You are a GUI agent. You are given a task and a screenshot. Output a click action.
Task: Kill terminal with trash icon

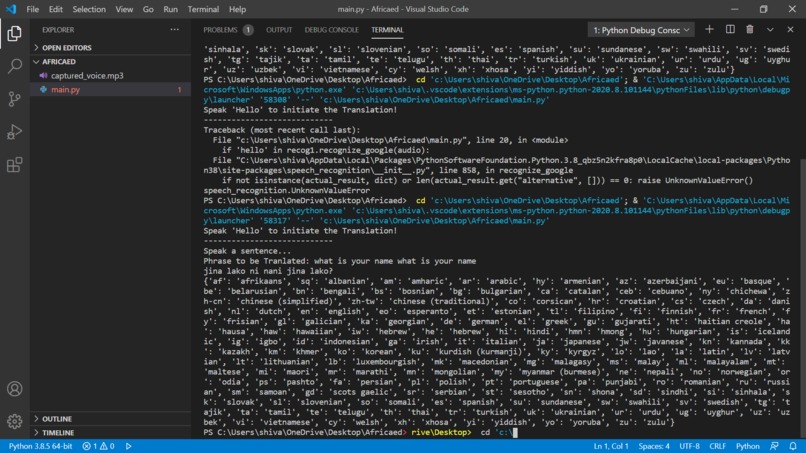[x=750, y=29]
